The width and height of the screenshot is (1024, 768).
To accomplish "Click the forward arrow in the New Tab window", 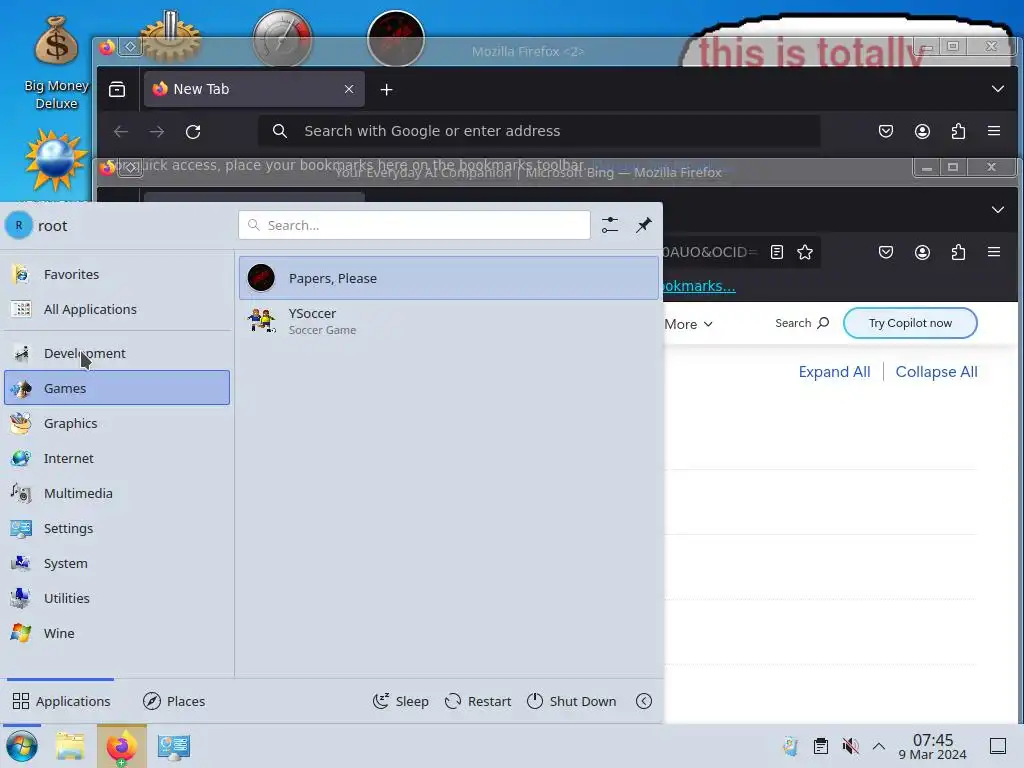I will 157,131.
